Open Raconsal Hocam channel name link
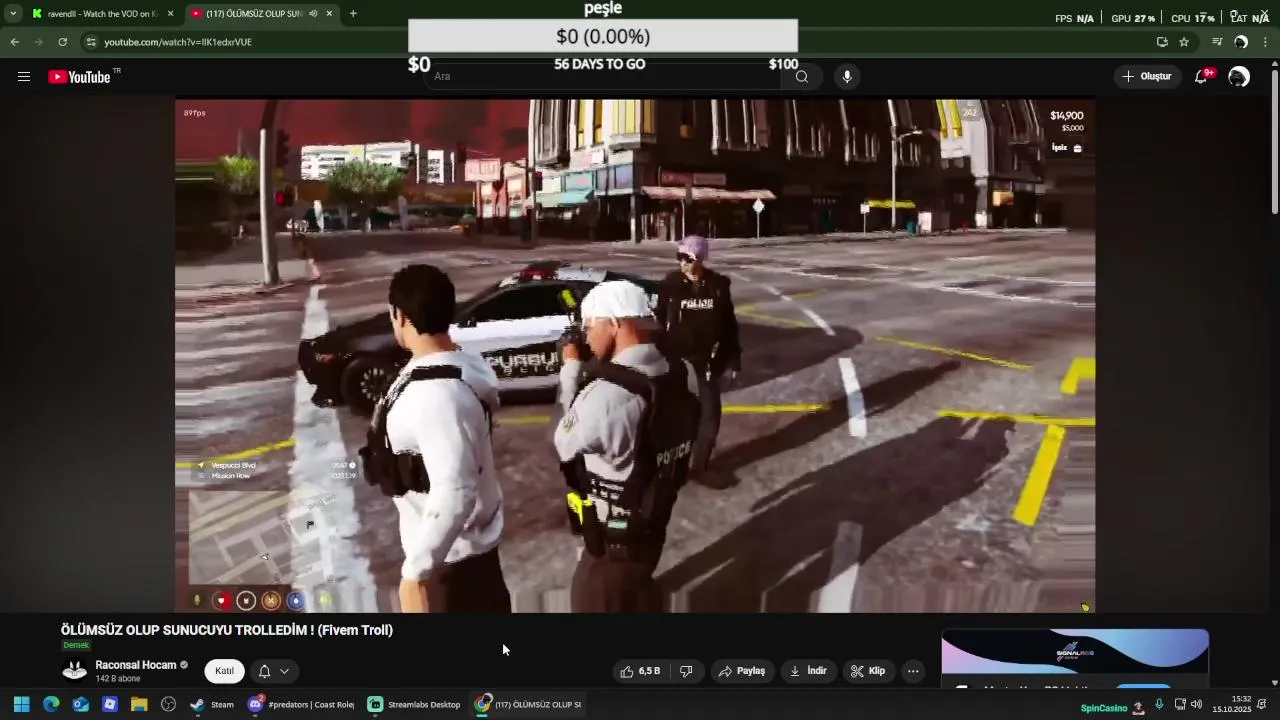Viewport: 1280px width, 720px height. coord(136,665)
